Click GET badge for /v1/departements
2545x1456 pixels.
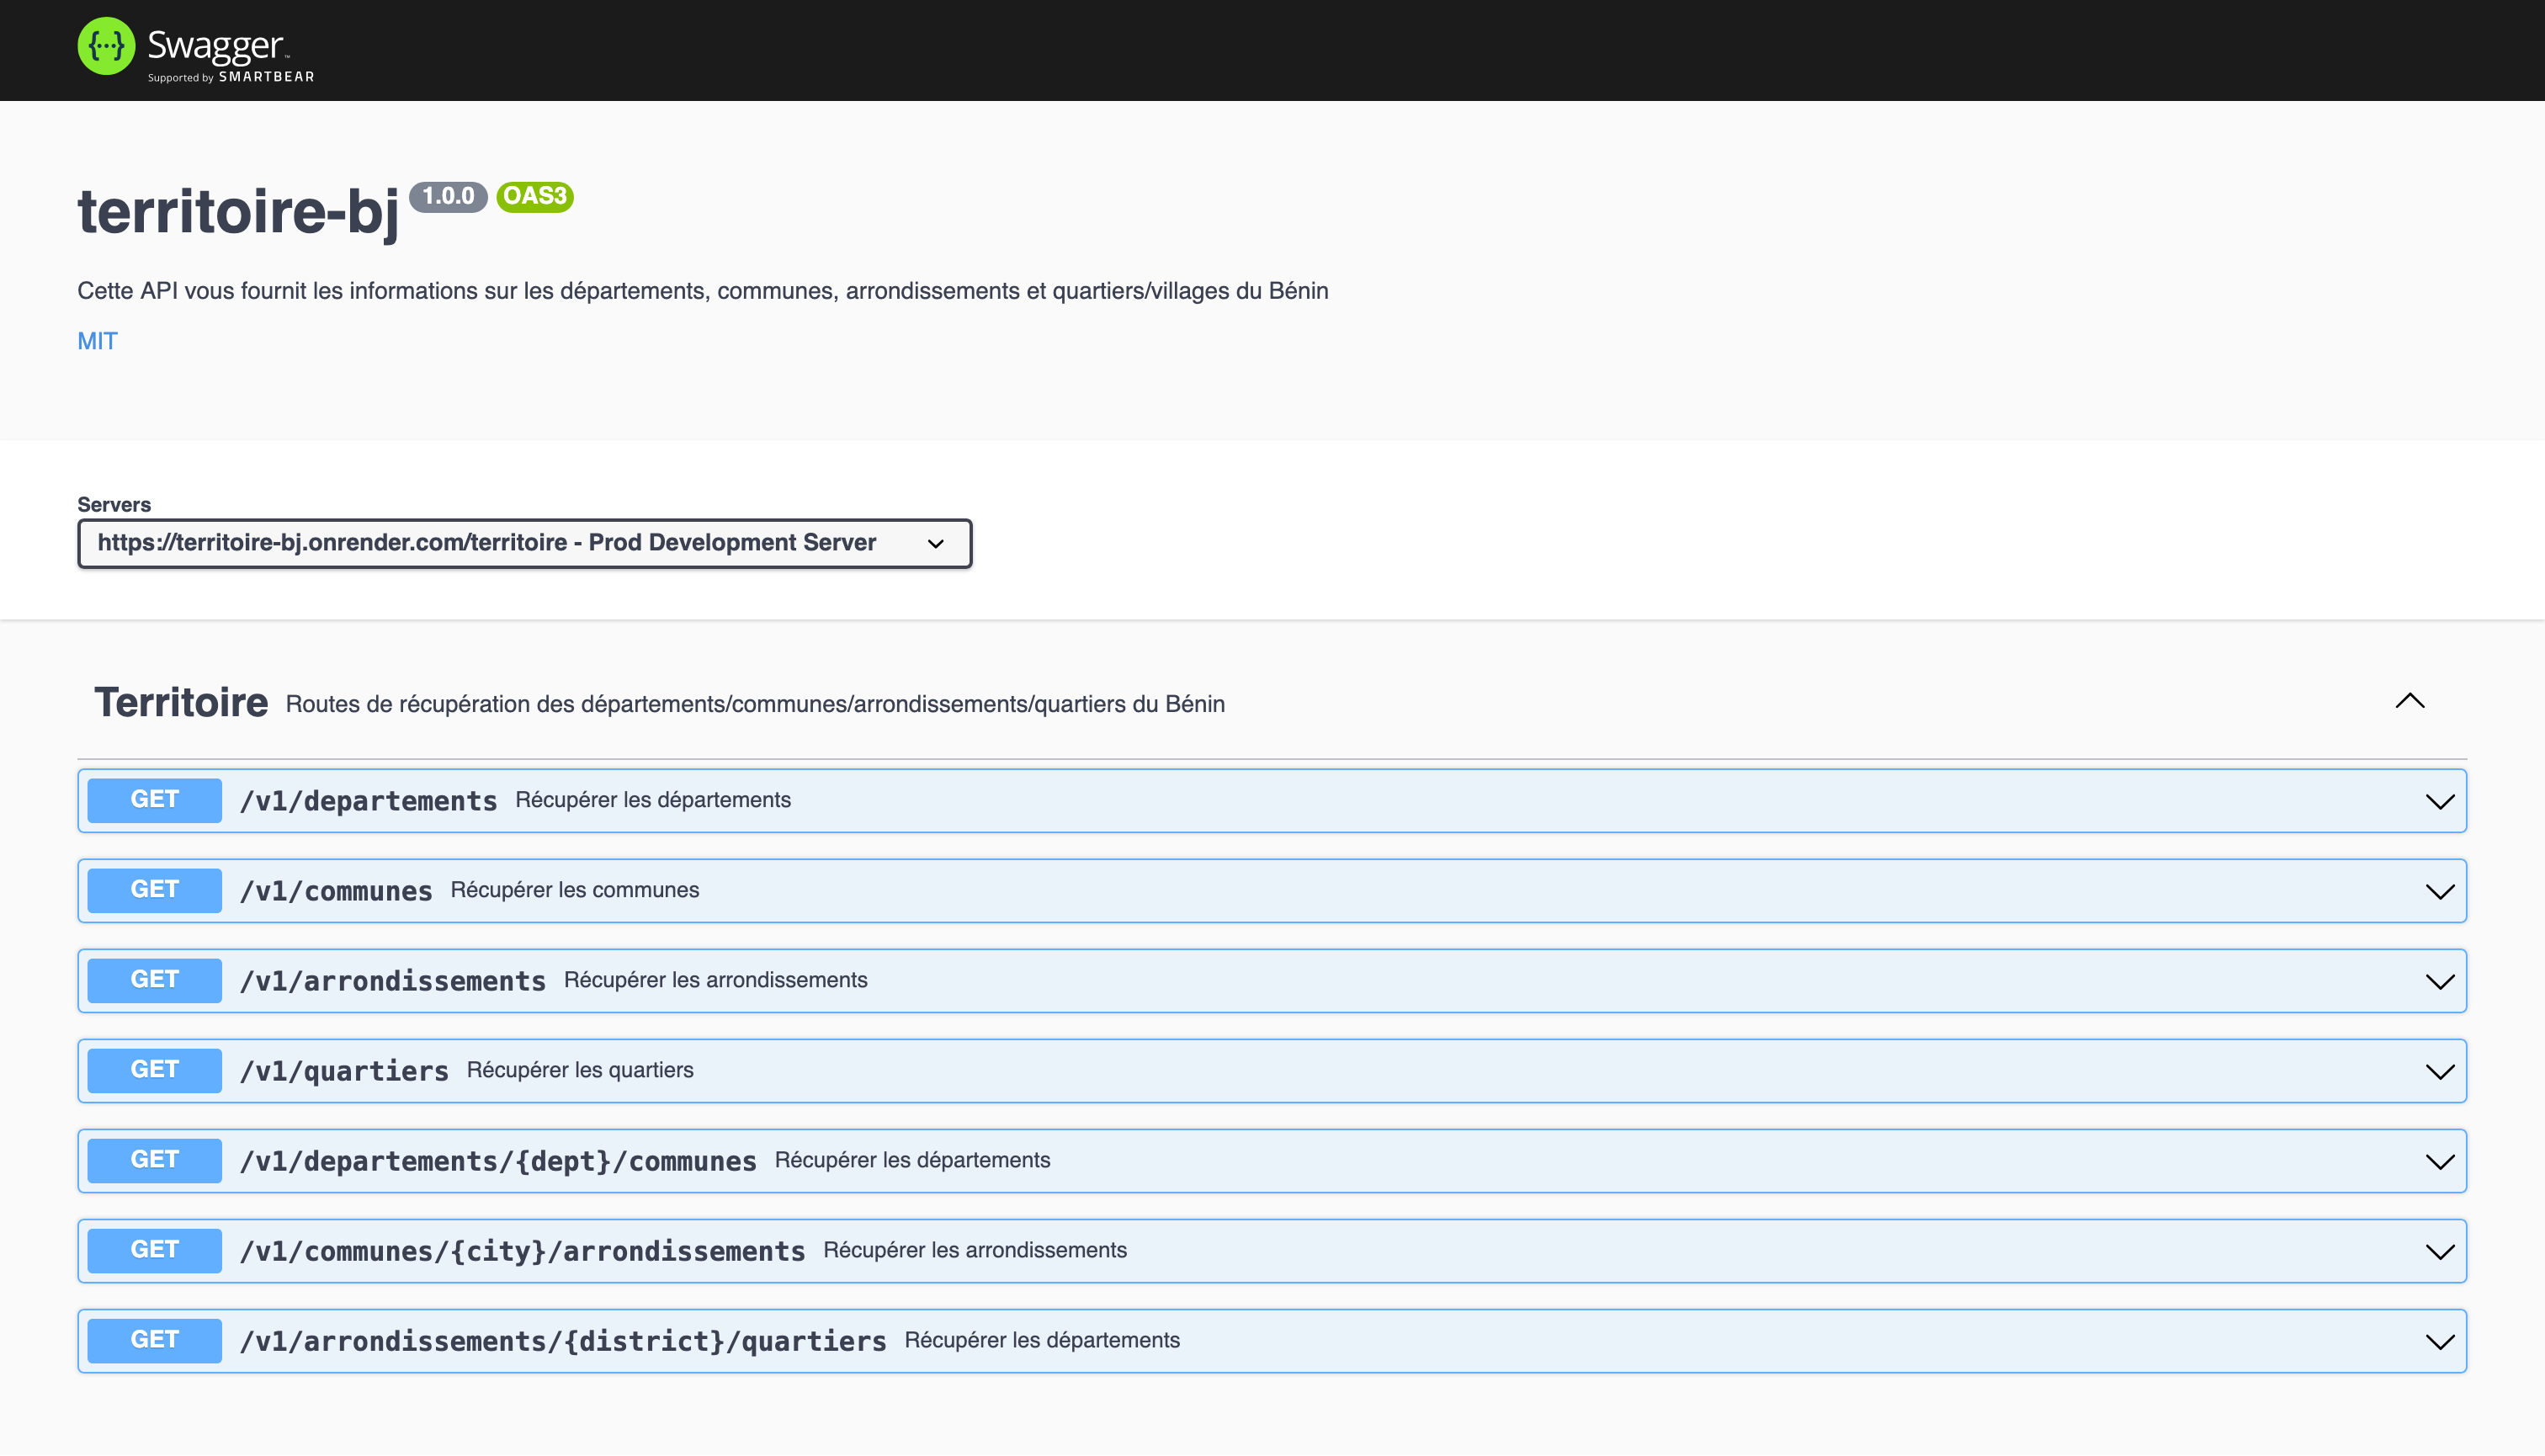tap(154, 800)
